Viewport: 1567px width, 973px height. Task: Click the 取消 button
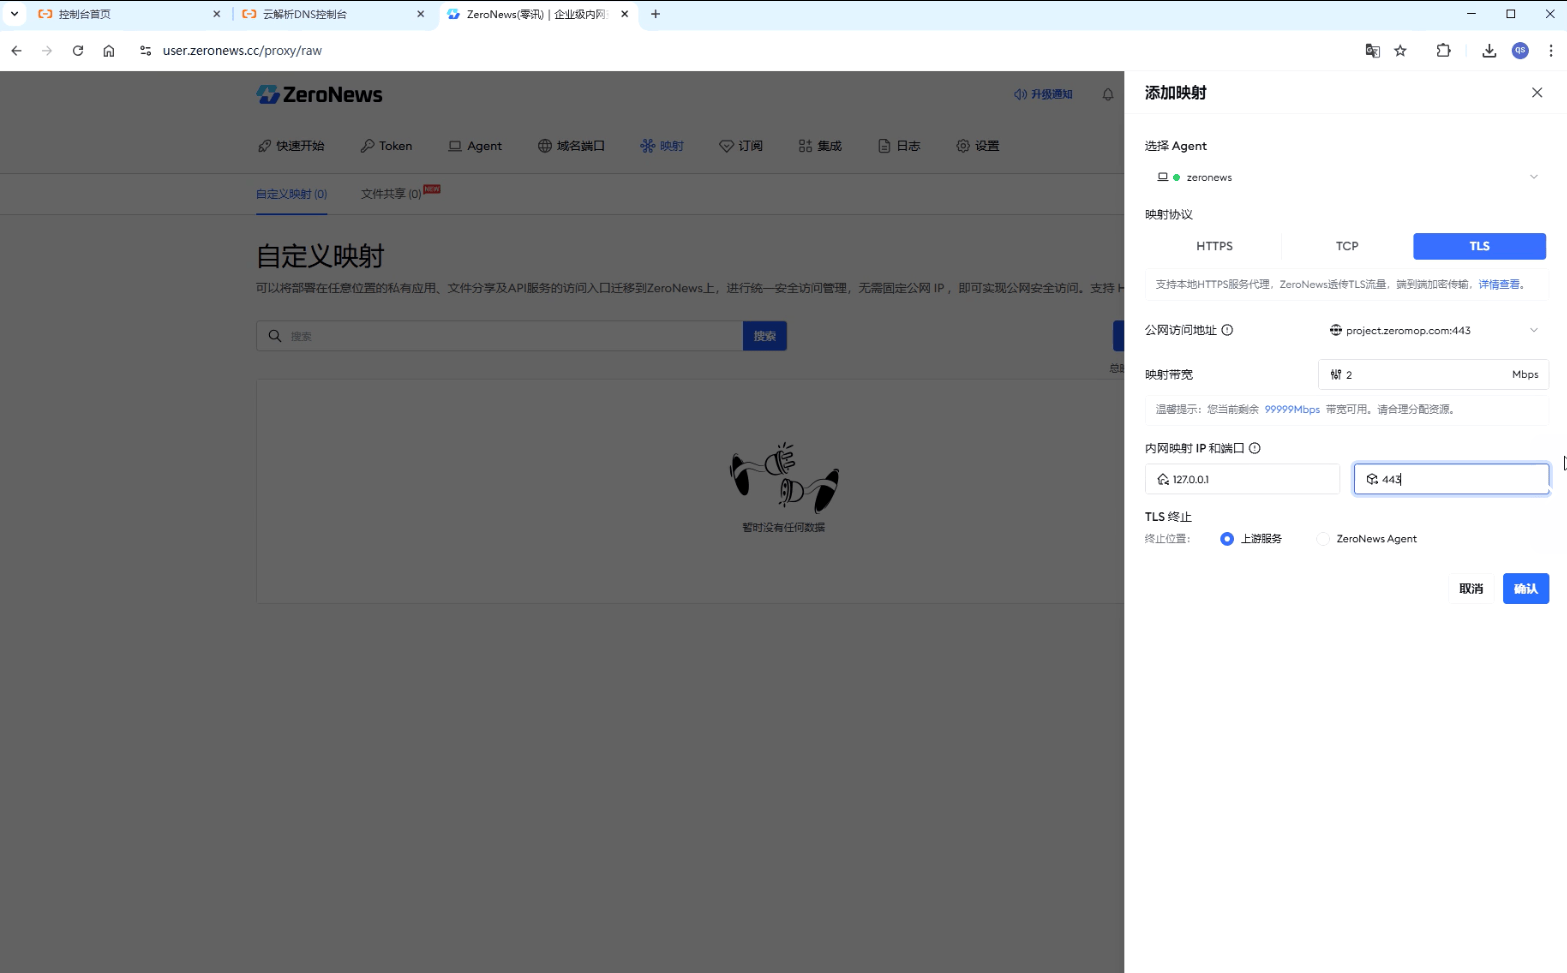click(x=1471, y=589)
